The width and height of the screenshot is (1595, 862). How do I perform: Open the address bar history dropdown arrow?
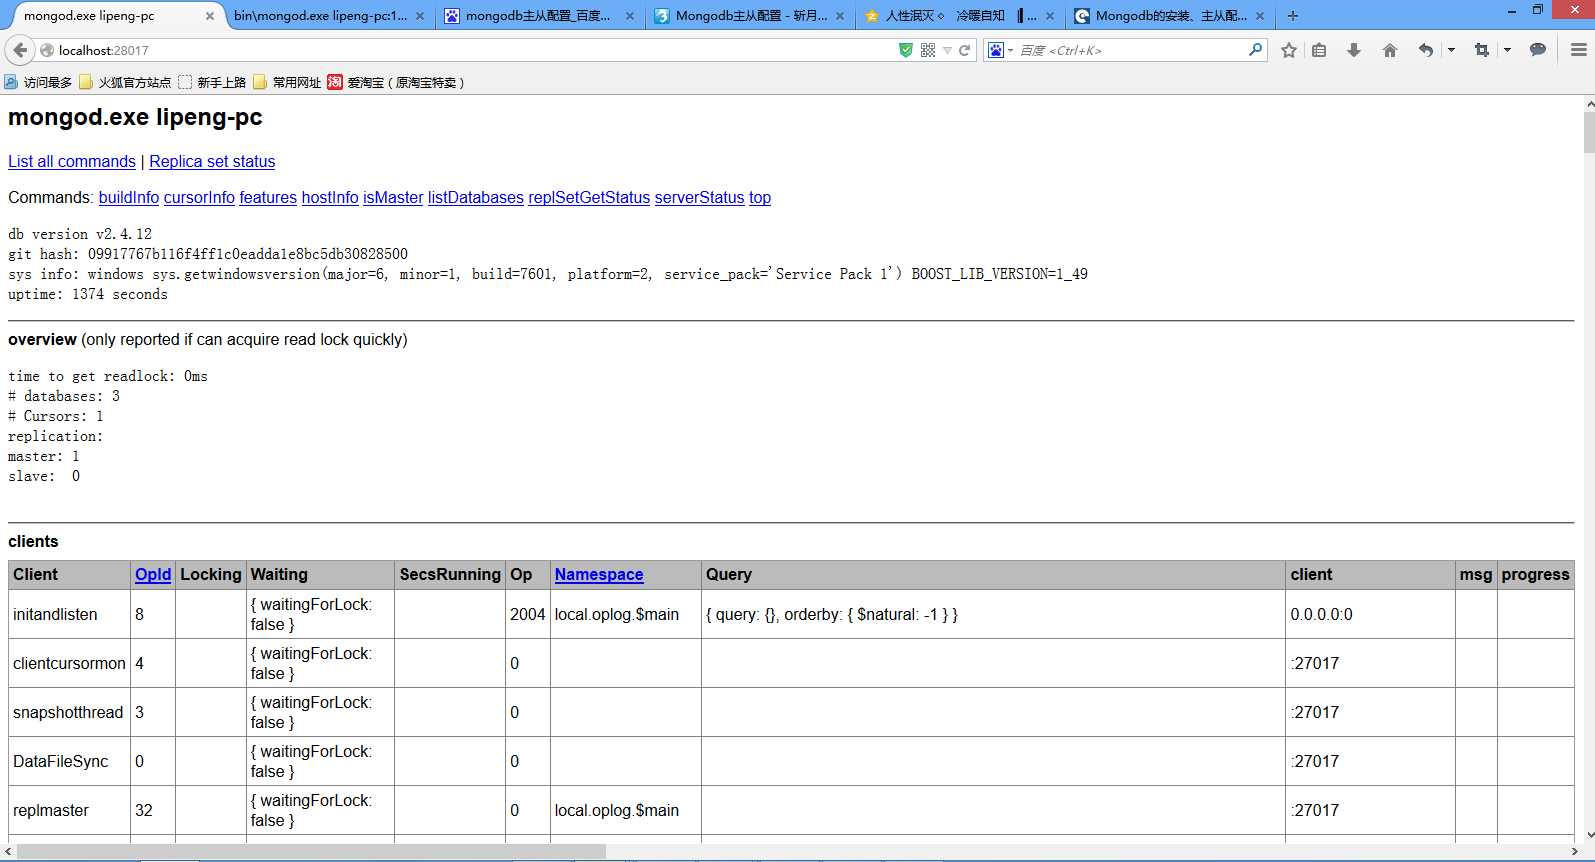click(x=947, y=50)
